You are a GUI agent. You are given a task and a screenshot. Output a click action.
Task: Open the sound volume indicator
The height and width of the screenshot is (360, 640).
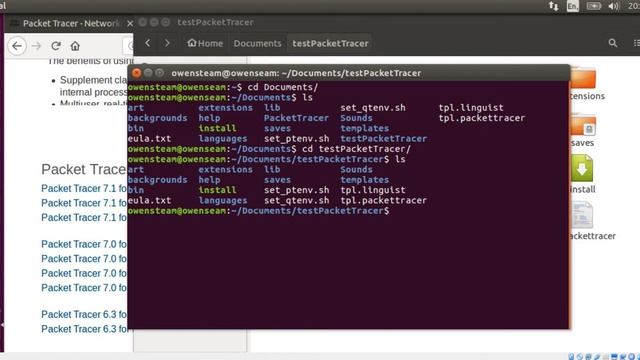tap(613, 6)
